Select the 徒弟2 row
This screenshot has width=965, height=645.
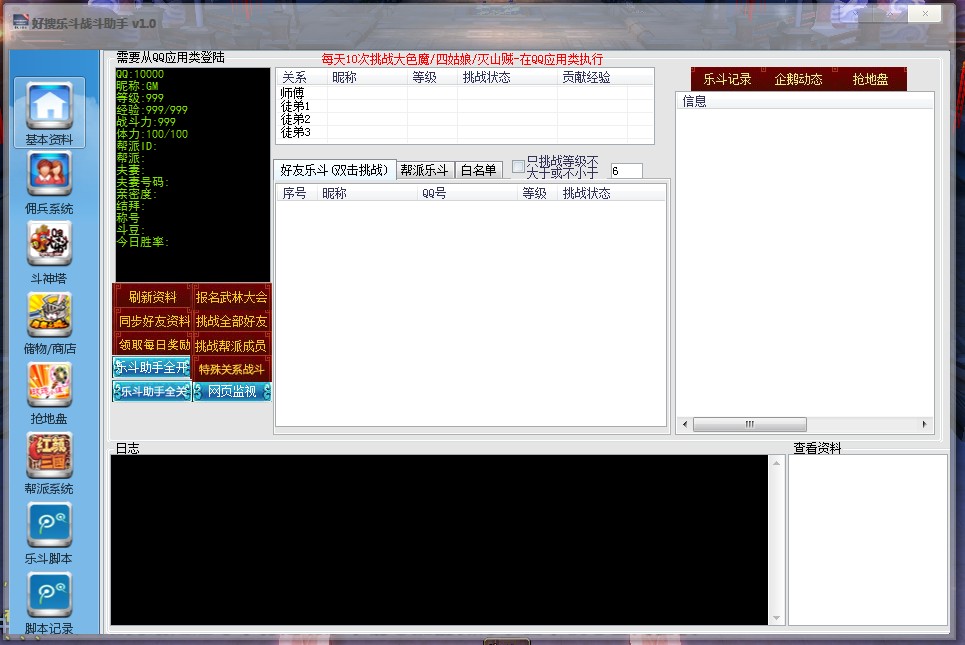click(x=465, y=119)
